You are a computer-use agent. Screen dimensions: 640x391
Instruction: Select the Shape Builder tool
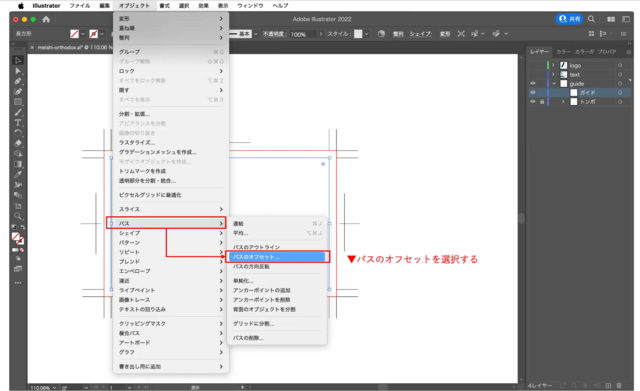tap(18, 154)
